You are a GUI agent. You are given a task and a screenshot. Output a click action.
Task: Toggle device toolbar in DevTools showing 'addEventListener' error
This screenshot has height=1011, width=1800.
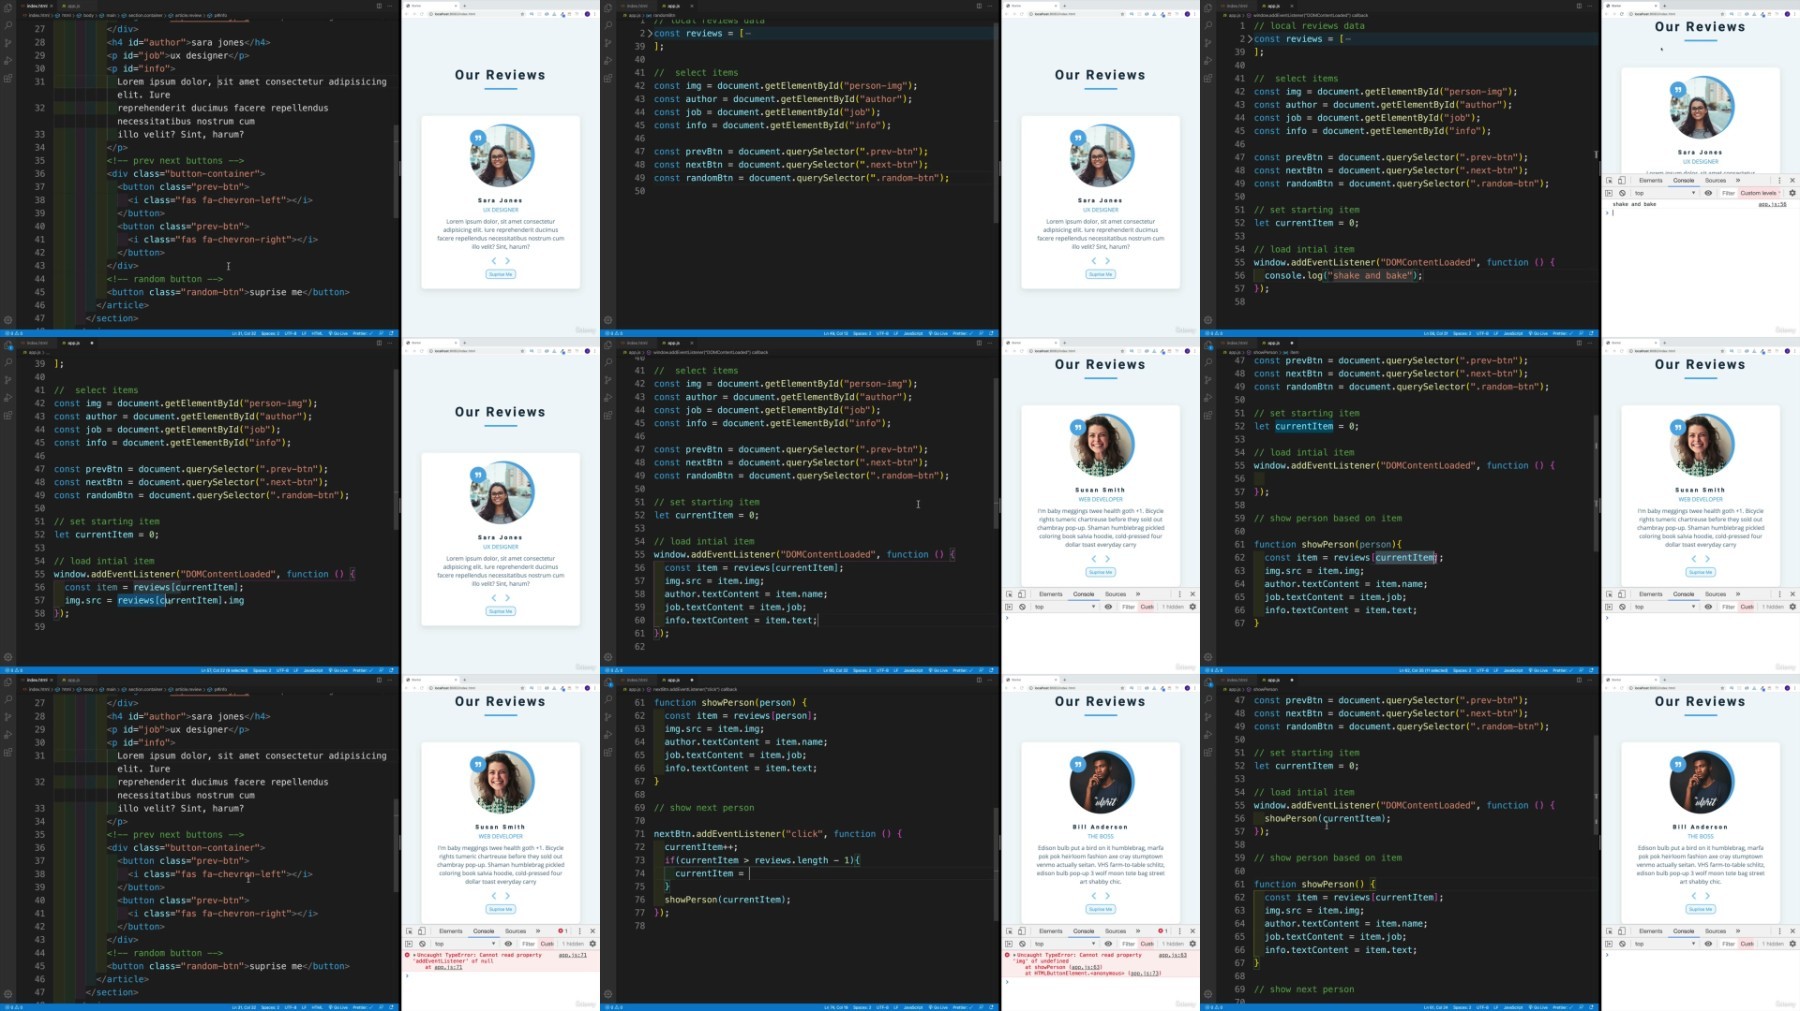pyautogui.click(x=422, y=931)
